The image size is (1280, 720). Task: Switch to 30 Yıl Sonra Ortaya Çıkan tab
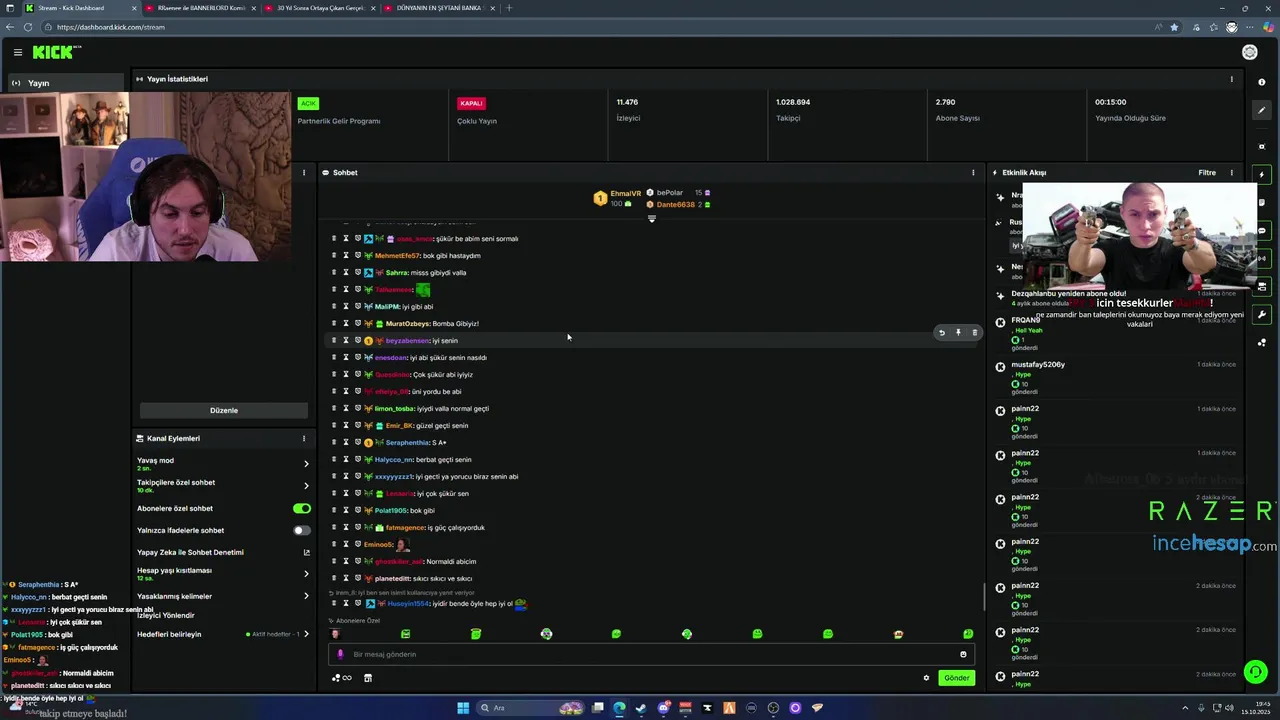[x=320, y=8]
